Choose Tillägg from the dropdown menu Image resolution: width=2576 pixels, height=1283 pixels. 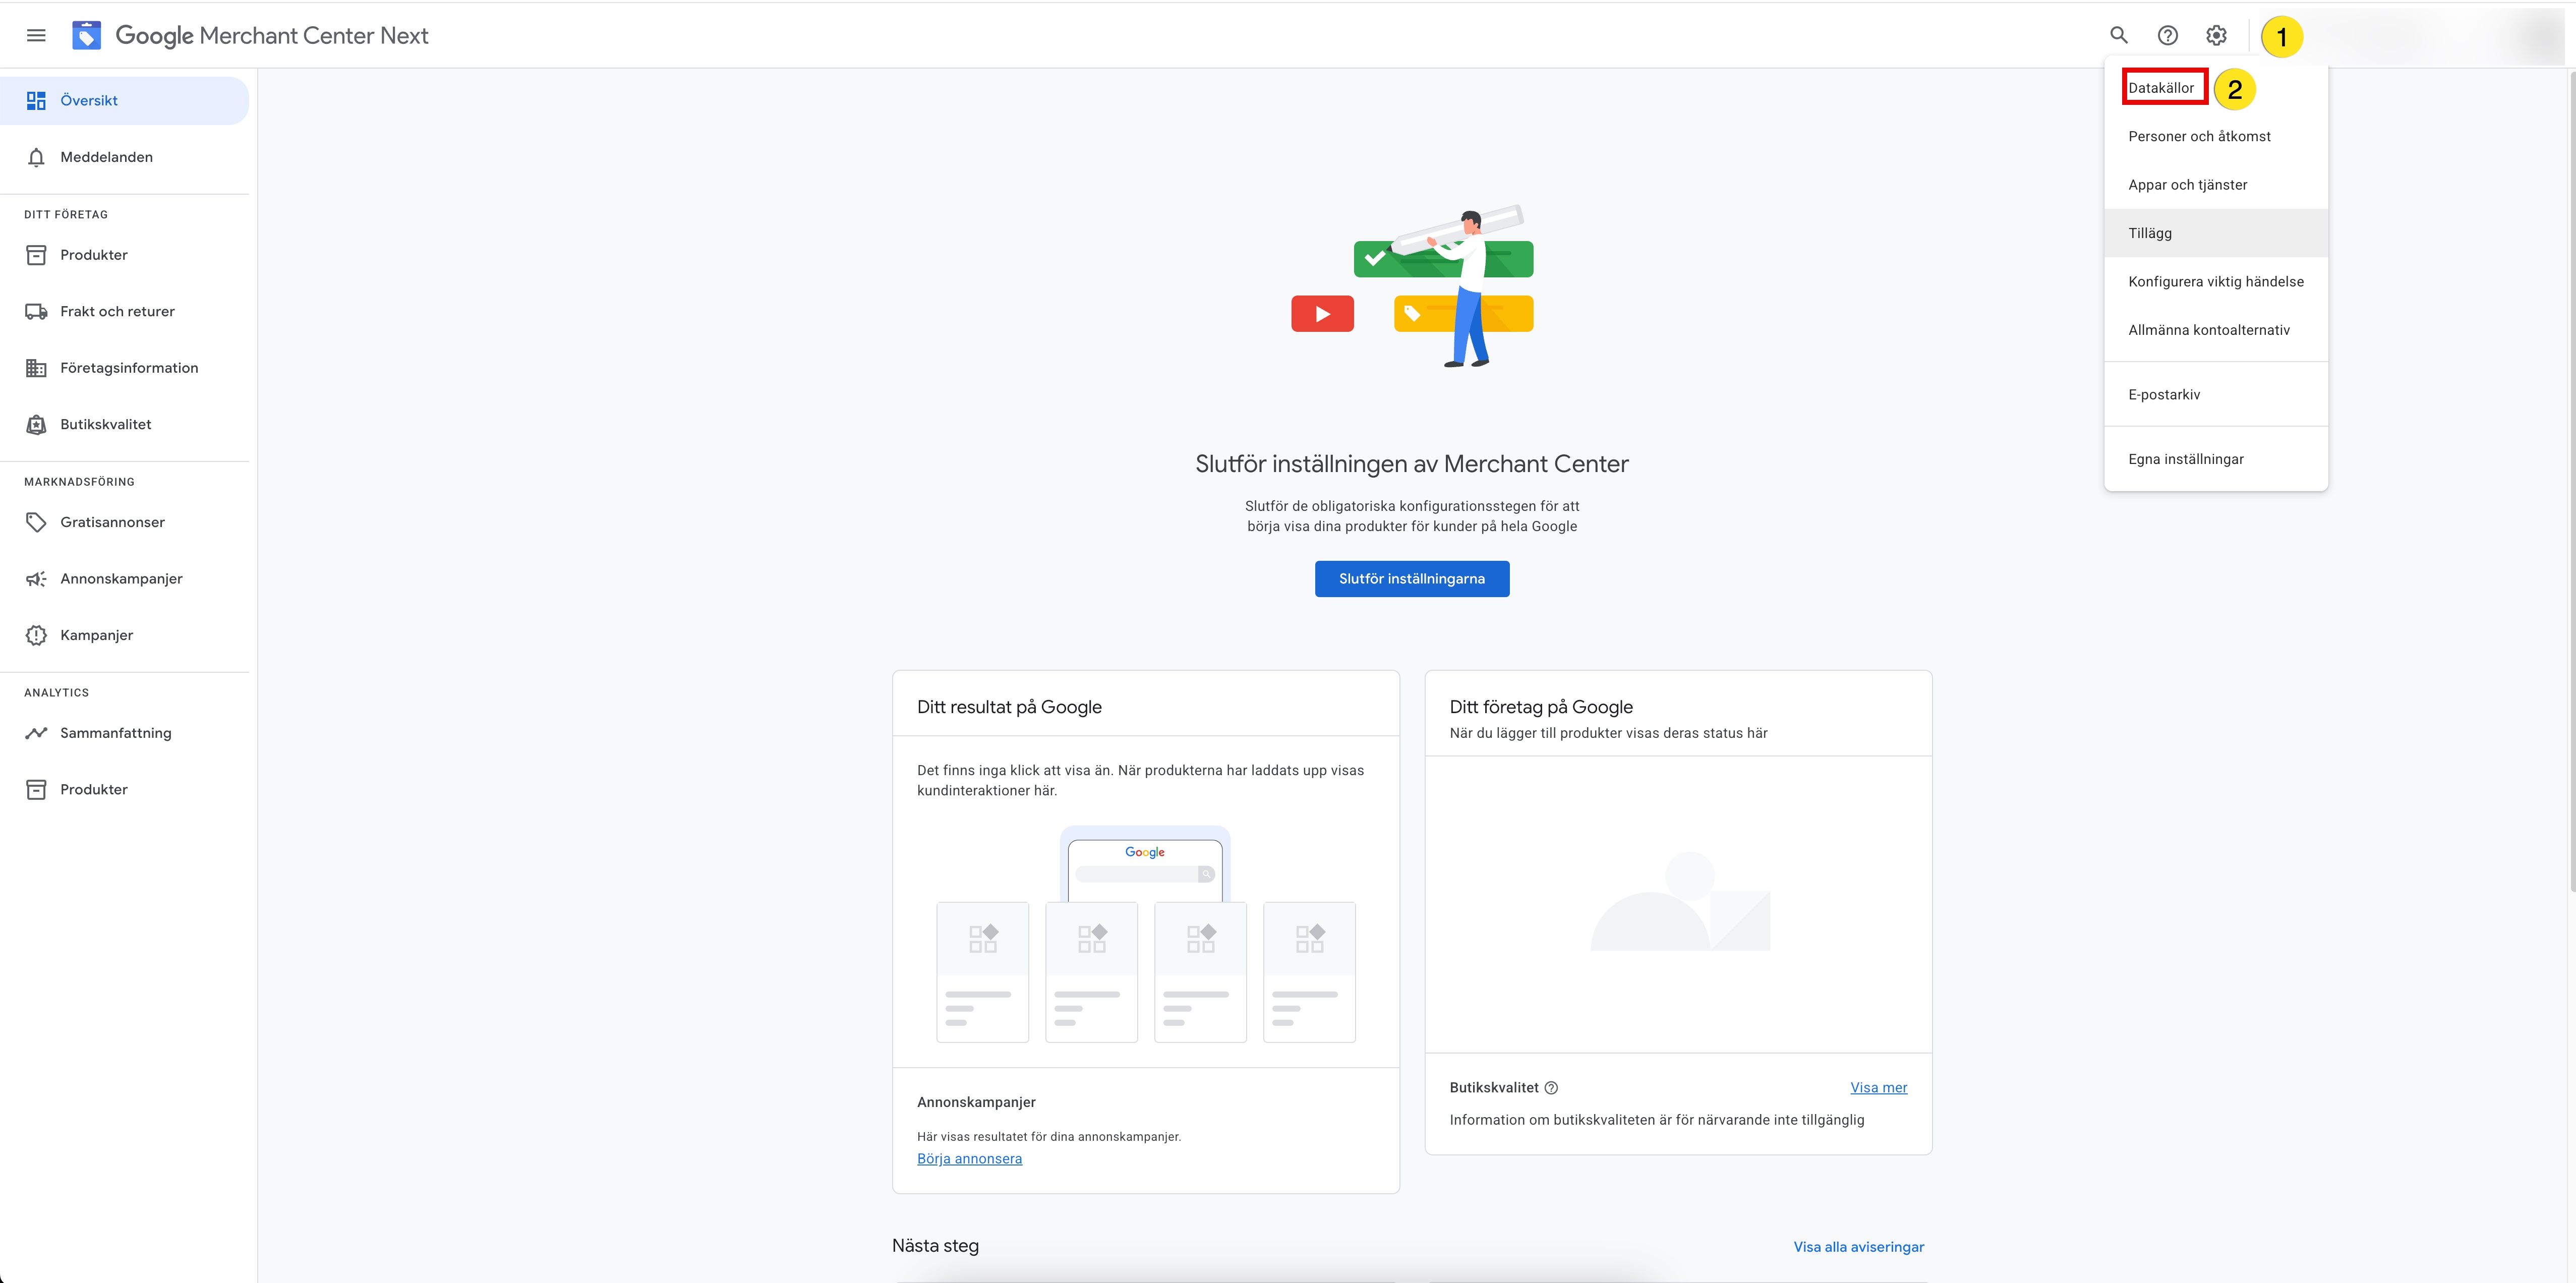click(2150, 233)
